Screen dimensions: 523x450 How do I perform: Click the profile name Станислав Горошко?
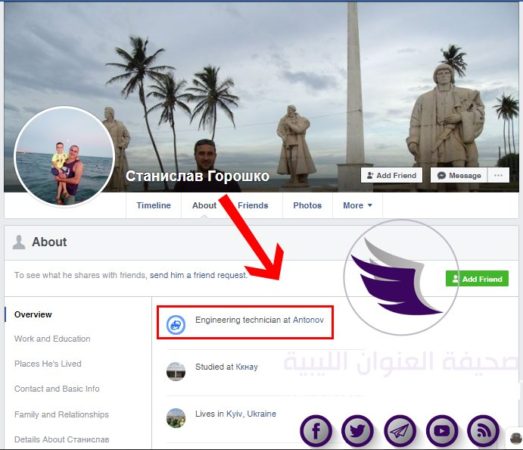coord(197,176)
